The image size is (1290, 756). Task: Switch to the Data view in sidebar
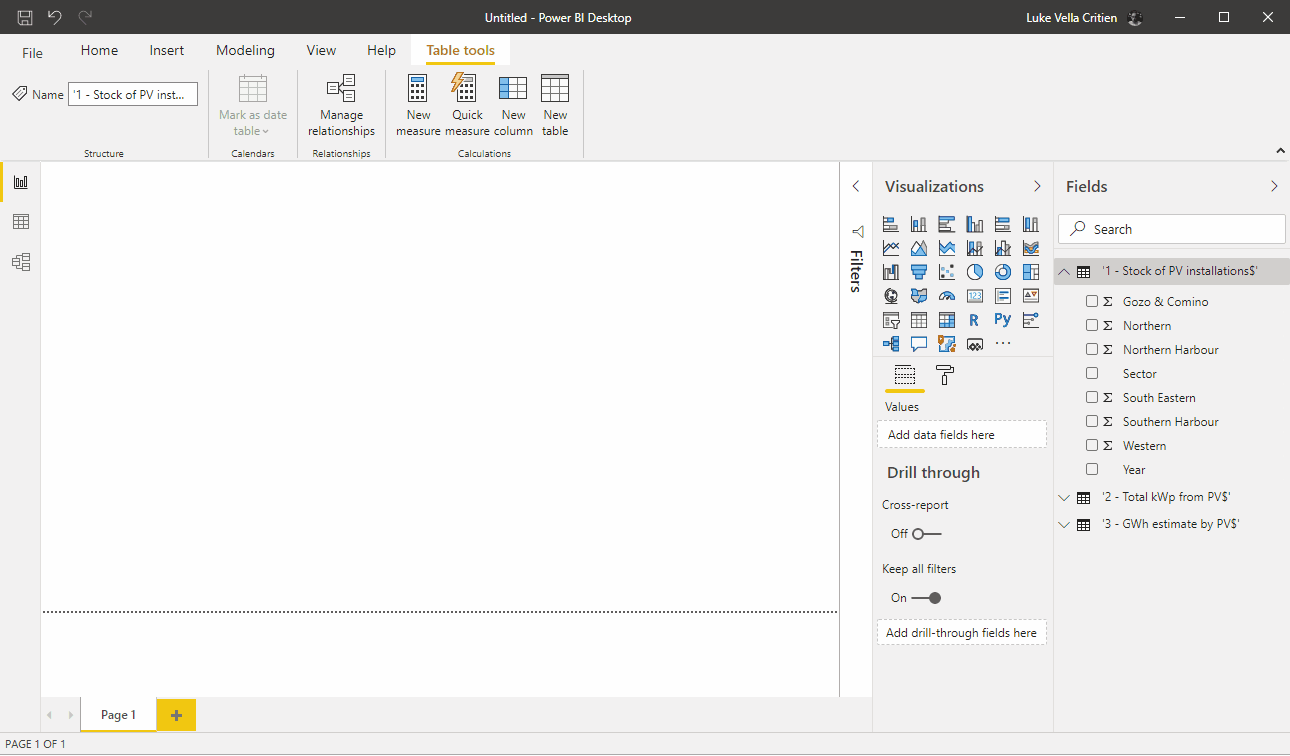tap(20, 222)
